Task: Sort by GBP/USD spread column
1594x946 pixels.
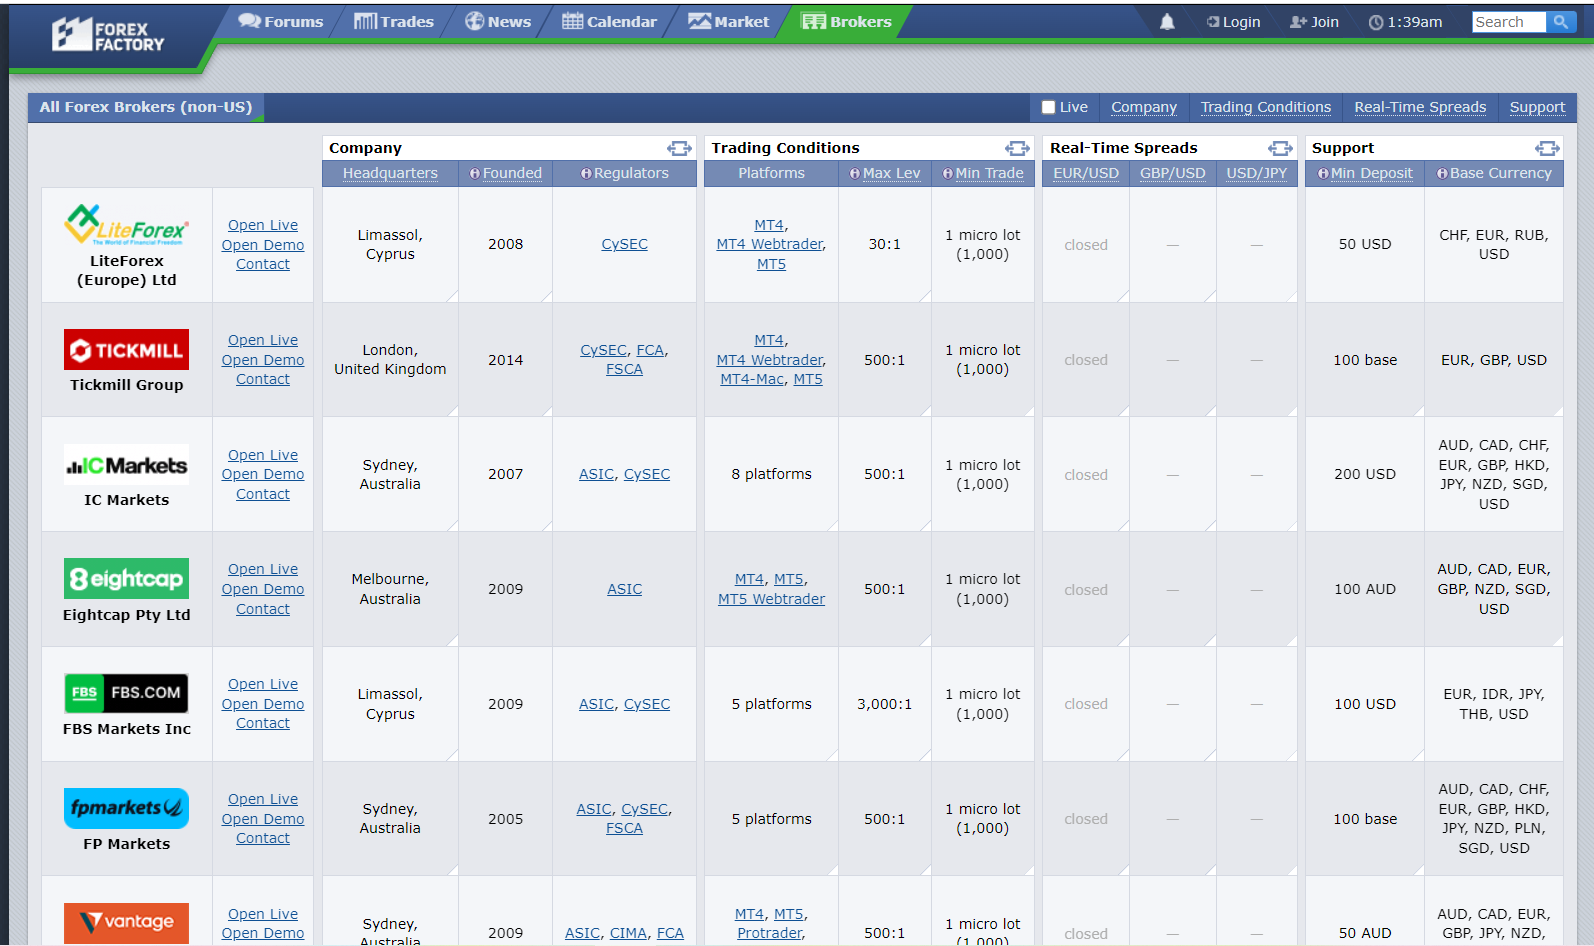Action: point(1172,173)
